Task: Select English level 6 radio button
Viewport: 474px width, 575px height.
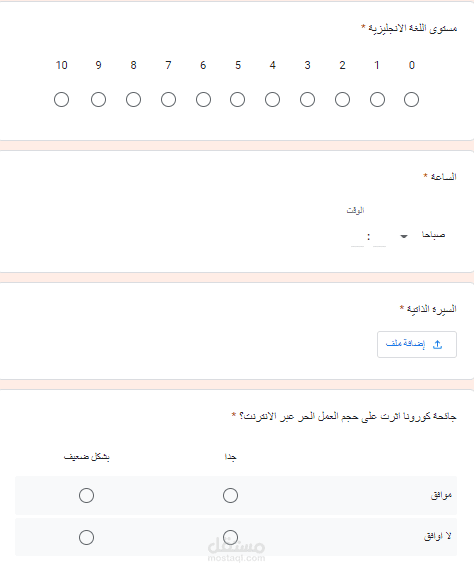Action: point(203,99)
